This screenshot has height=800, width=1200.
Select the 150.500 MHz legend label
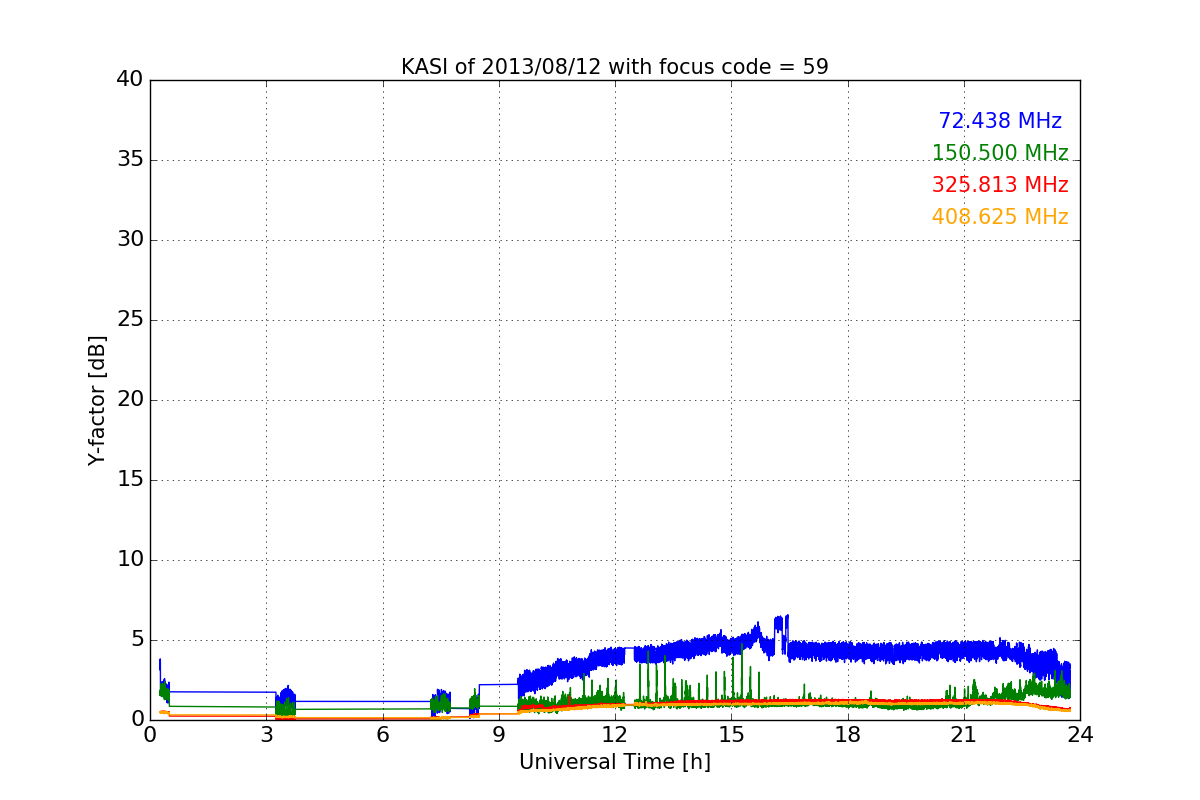(x=1000, y=153)
